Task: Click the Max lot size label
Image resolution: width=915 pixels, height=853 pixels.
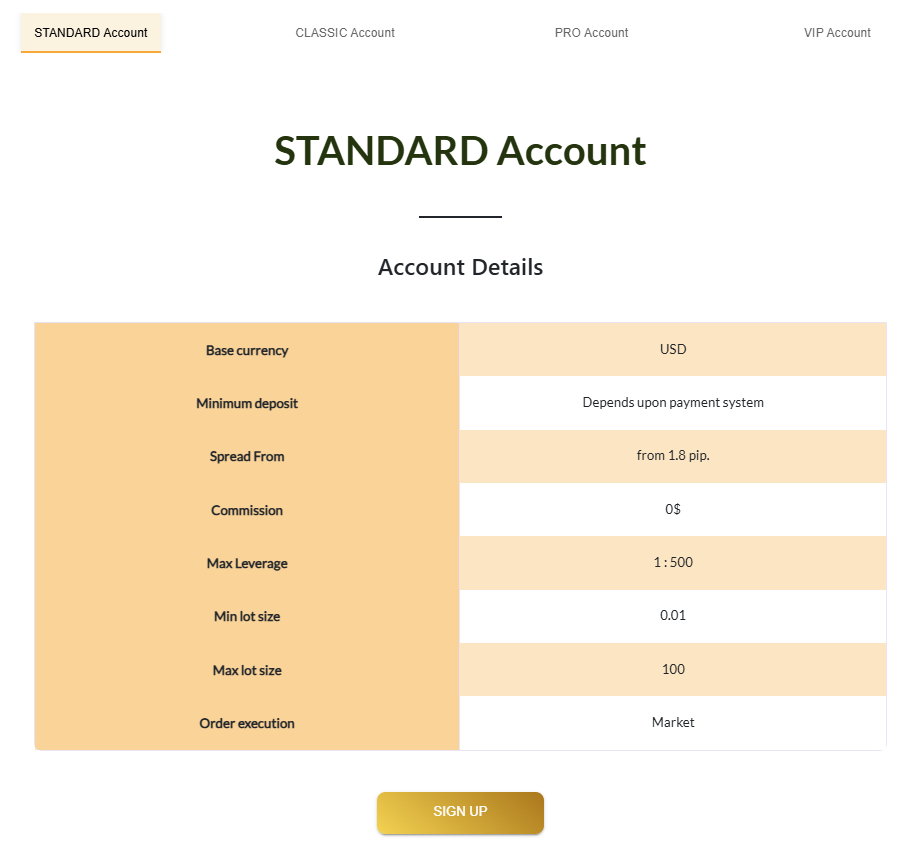Action: [x=247, y=671]
